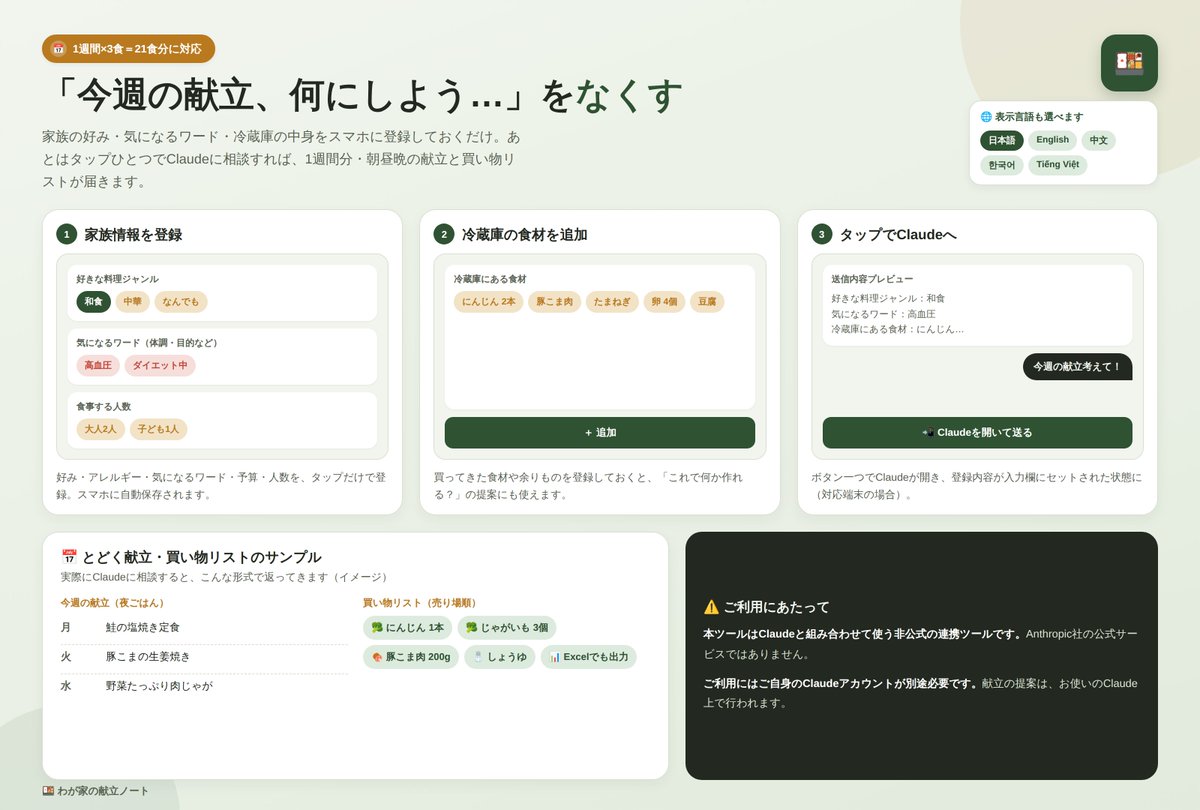Click the Excelでも出力 chip
This screenshot has height=810, width=1200.
[x=588, y=657]
